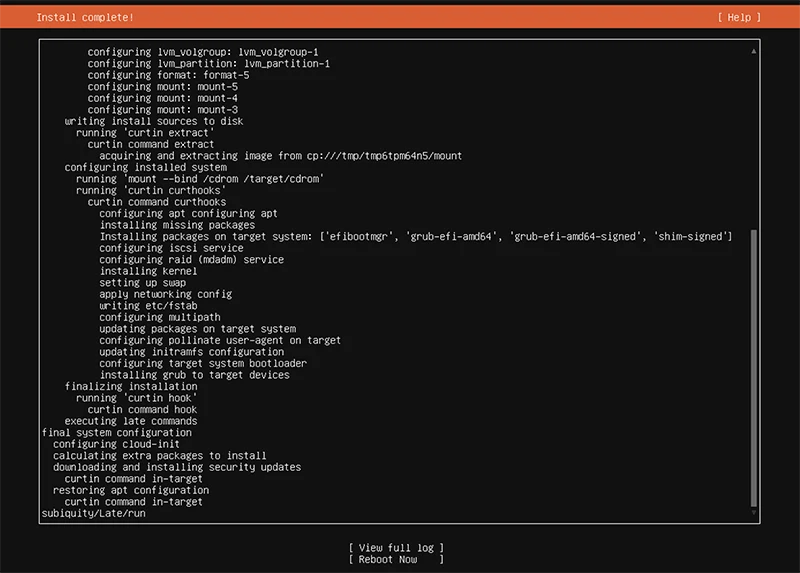Click 'downloading and installing security updates' line
Viewport: 800px width, 573px height.
(177, 467)
